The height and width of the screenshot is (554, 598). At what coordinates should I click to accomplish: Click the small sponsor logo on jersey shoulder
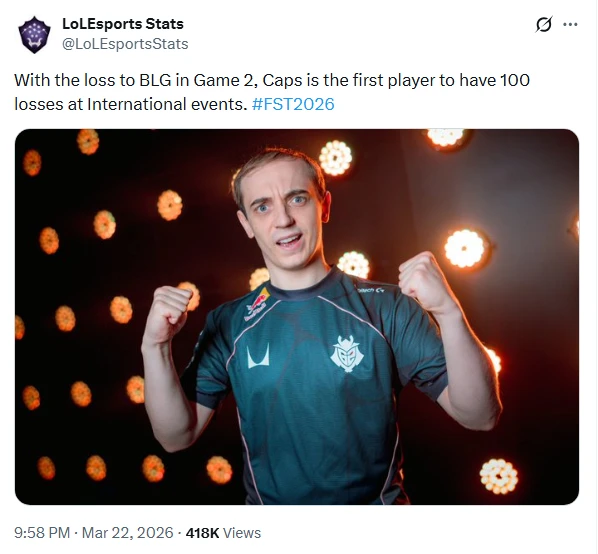pyautogui.click(x=371, y=291)
